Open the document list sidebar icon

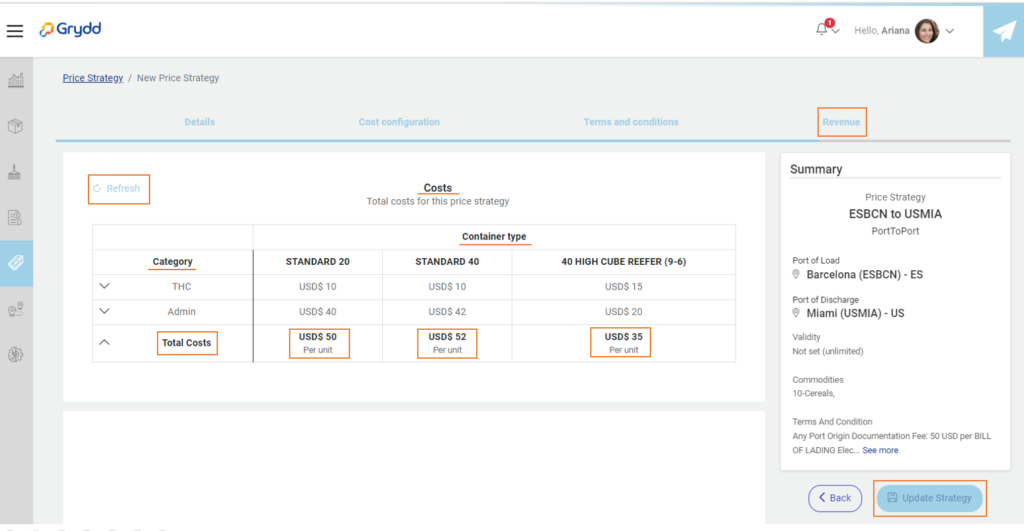[15, 217]
